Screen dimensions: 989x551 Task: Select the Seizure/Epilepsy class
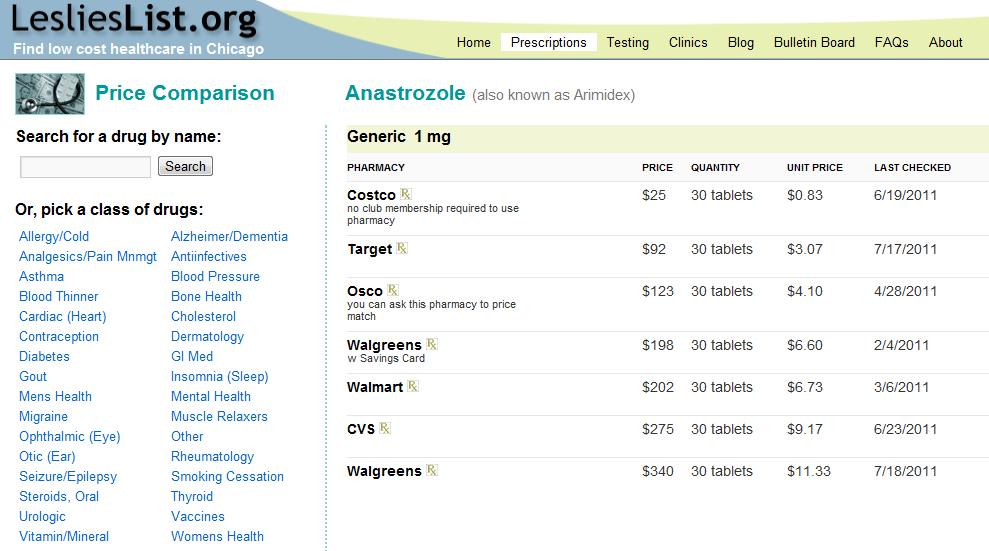(68, 477)
